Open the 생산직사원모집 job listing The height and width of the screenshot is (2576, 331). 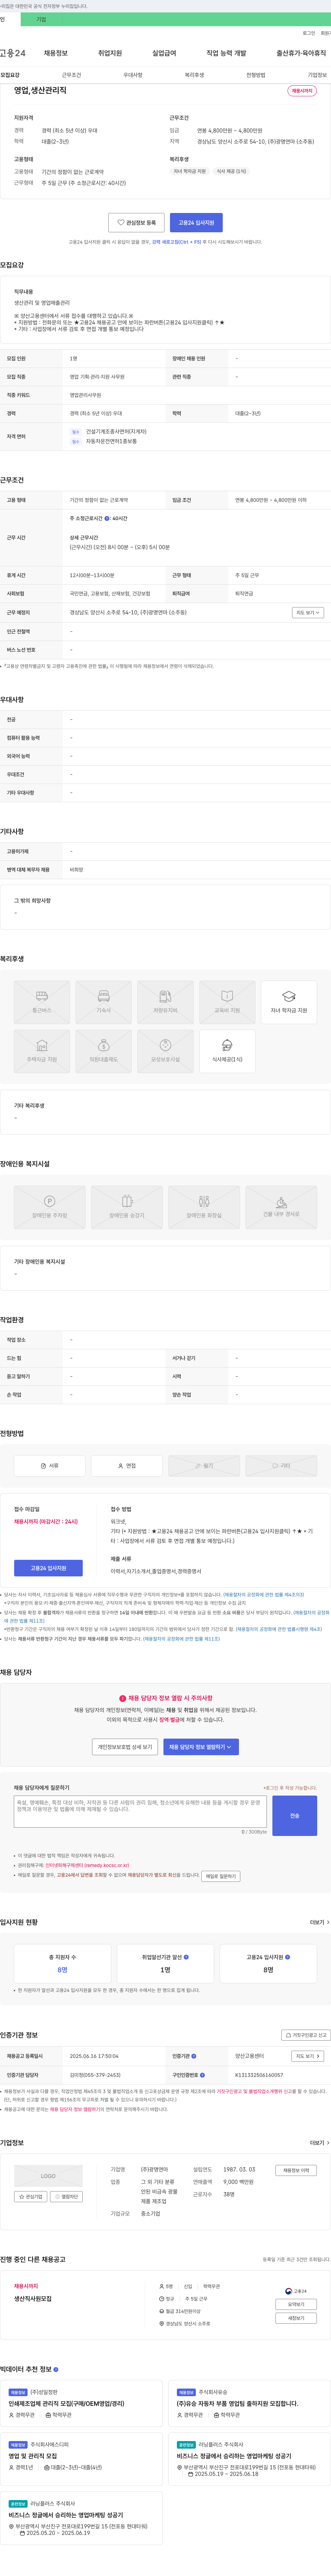point(33,2298)
